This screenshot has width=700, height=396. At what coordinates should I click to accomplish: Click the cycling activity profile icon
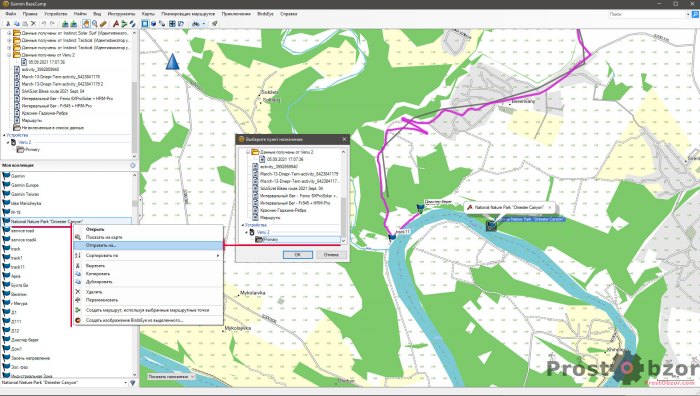(196, 24)
